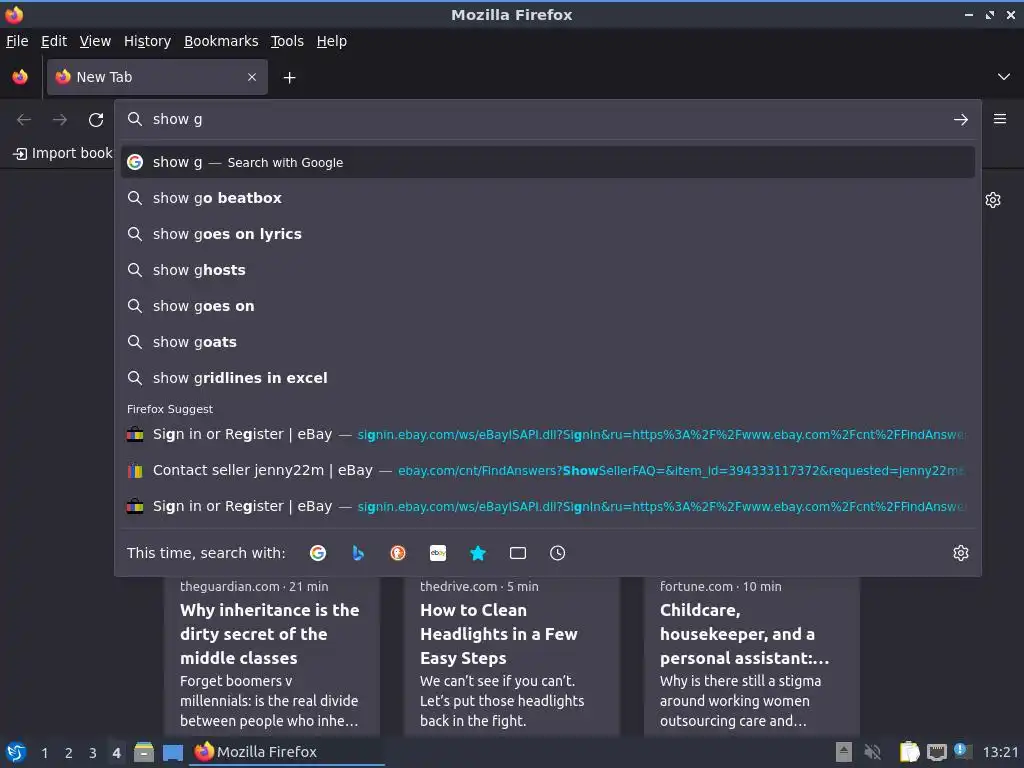Click the show desktop taskbar icon

tap(173, 752)
